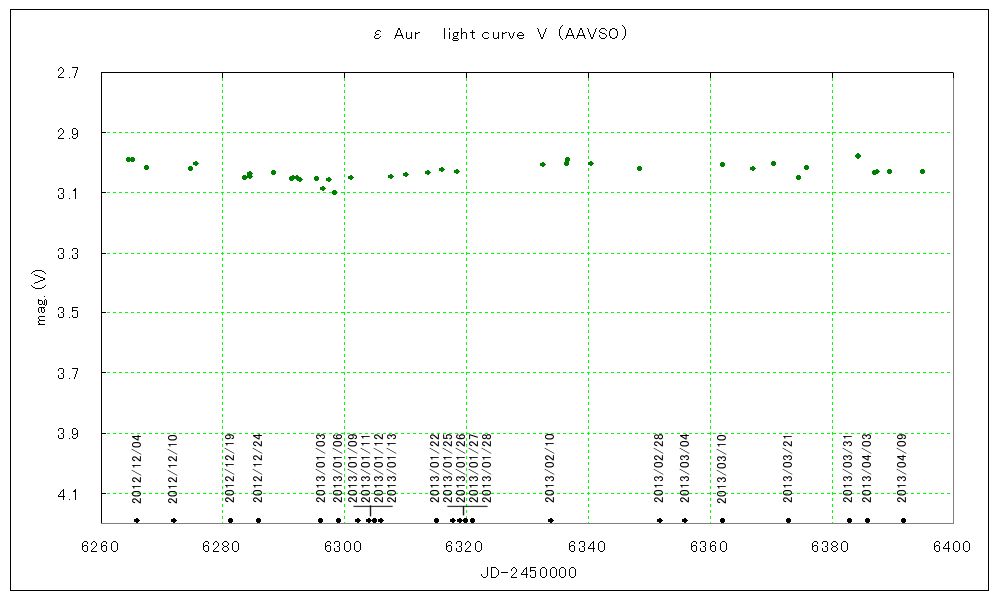
Task: Select the 2013/03/21 date label
Action: (x=788, y=468)
